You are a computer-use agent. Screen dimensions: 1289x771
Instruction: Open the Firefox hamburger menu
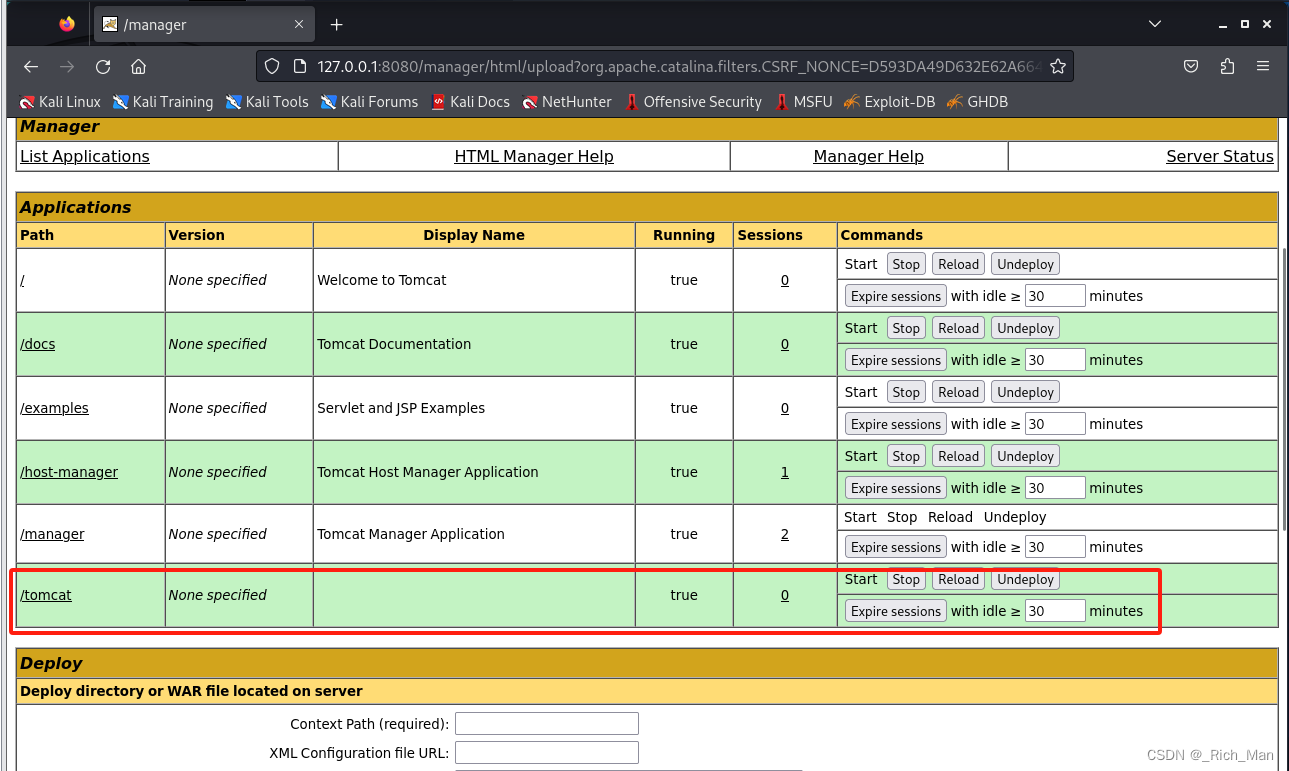point(1263,66)
